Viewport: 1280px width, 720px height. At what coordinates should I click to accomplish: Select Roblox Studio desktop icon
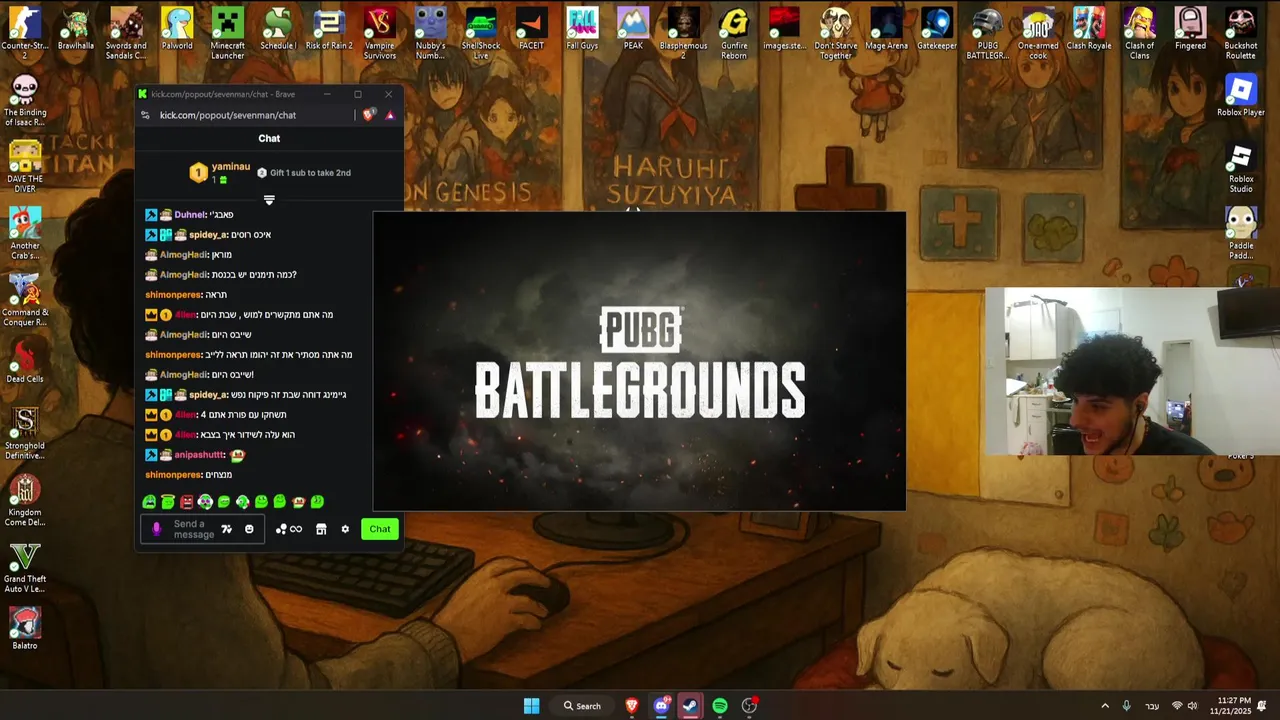pos(1241,168)
